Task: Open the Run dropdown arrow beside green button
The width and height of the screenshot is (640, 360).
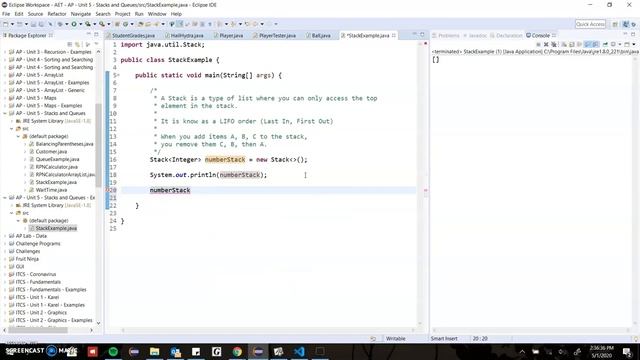Action: [80, 24]
